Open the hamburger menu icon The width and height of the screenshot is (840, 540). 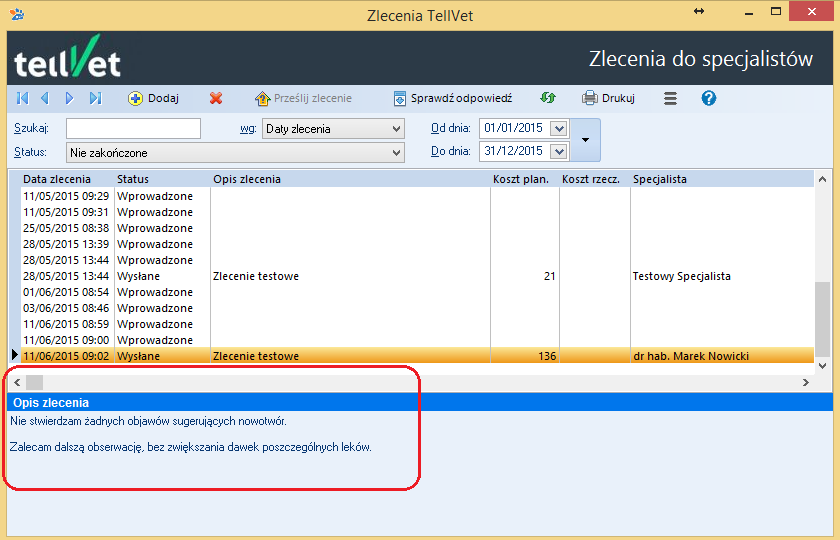coord(670,98)
